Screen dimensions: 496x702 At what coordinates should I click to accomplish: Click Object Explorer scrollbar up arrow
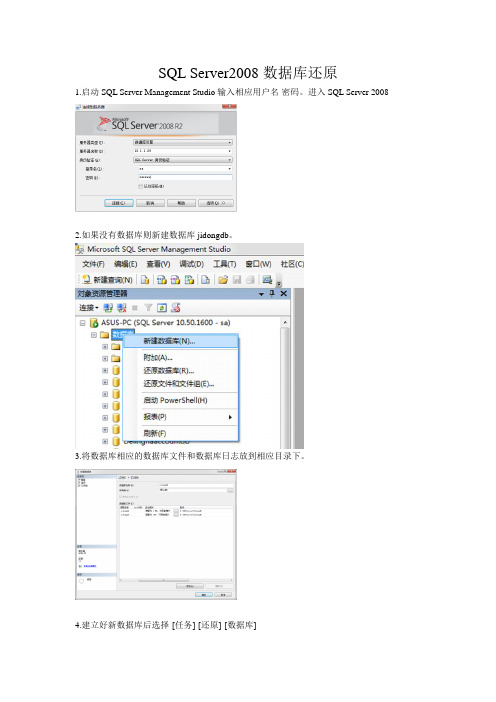(x=285, y=322)
